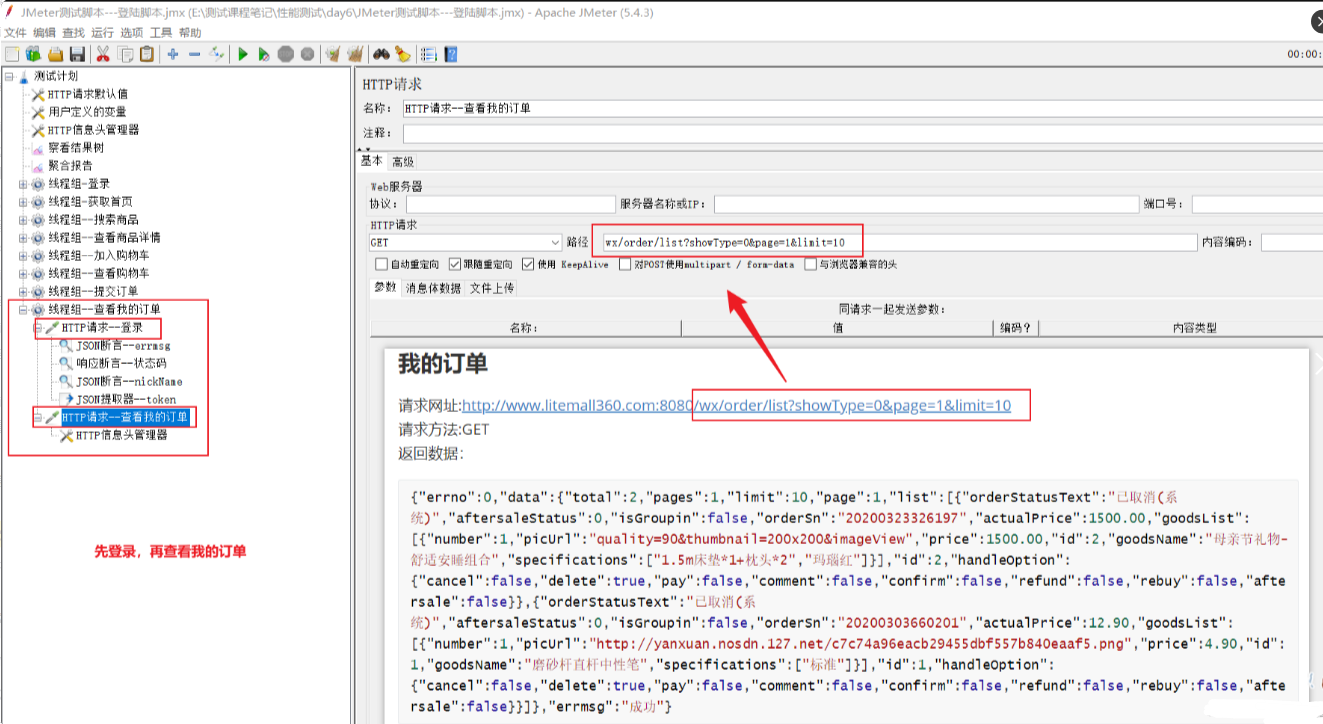
Task: Expand 线程组--加入购物车 thread group
Action: 23,256
